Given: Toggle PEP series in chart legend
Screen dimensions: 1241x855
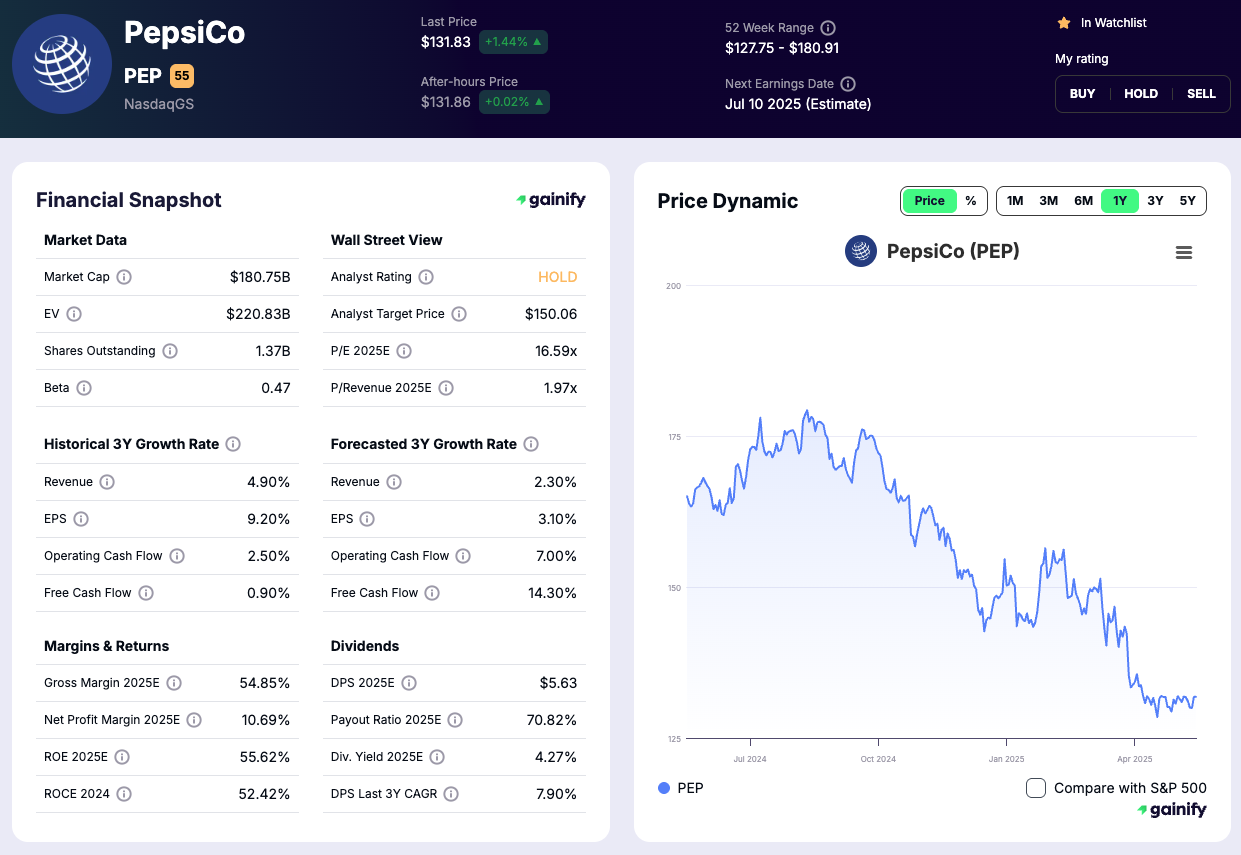Looking at the screenshot, I should 681,788.
